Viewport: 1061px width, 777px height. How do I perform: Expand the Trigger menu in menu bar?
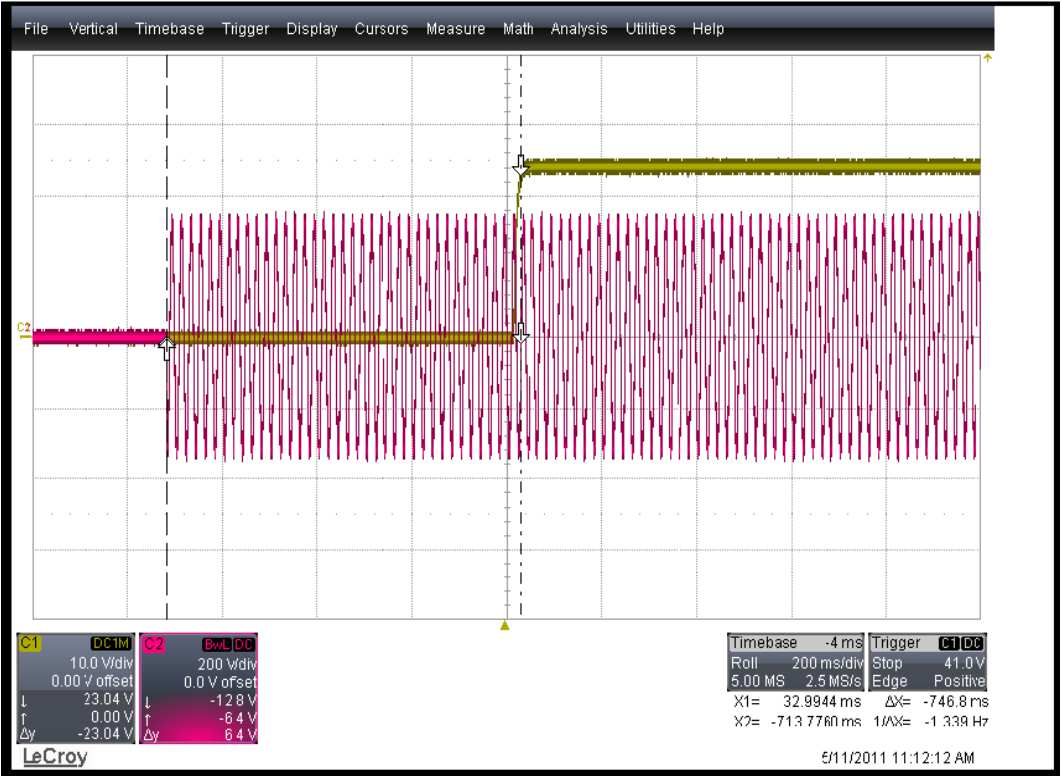[x=246, y=29]
